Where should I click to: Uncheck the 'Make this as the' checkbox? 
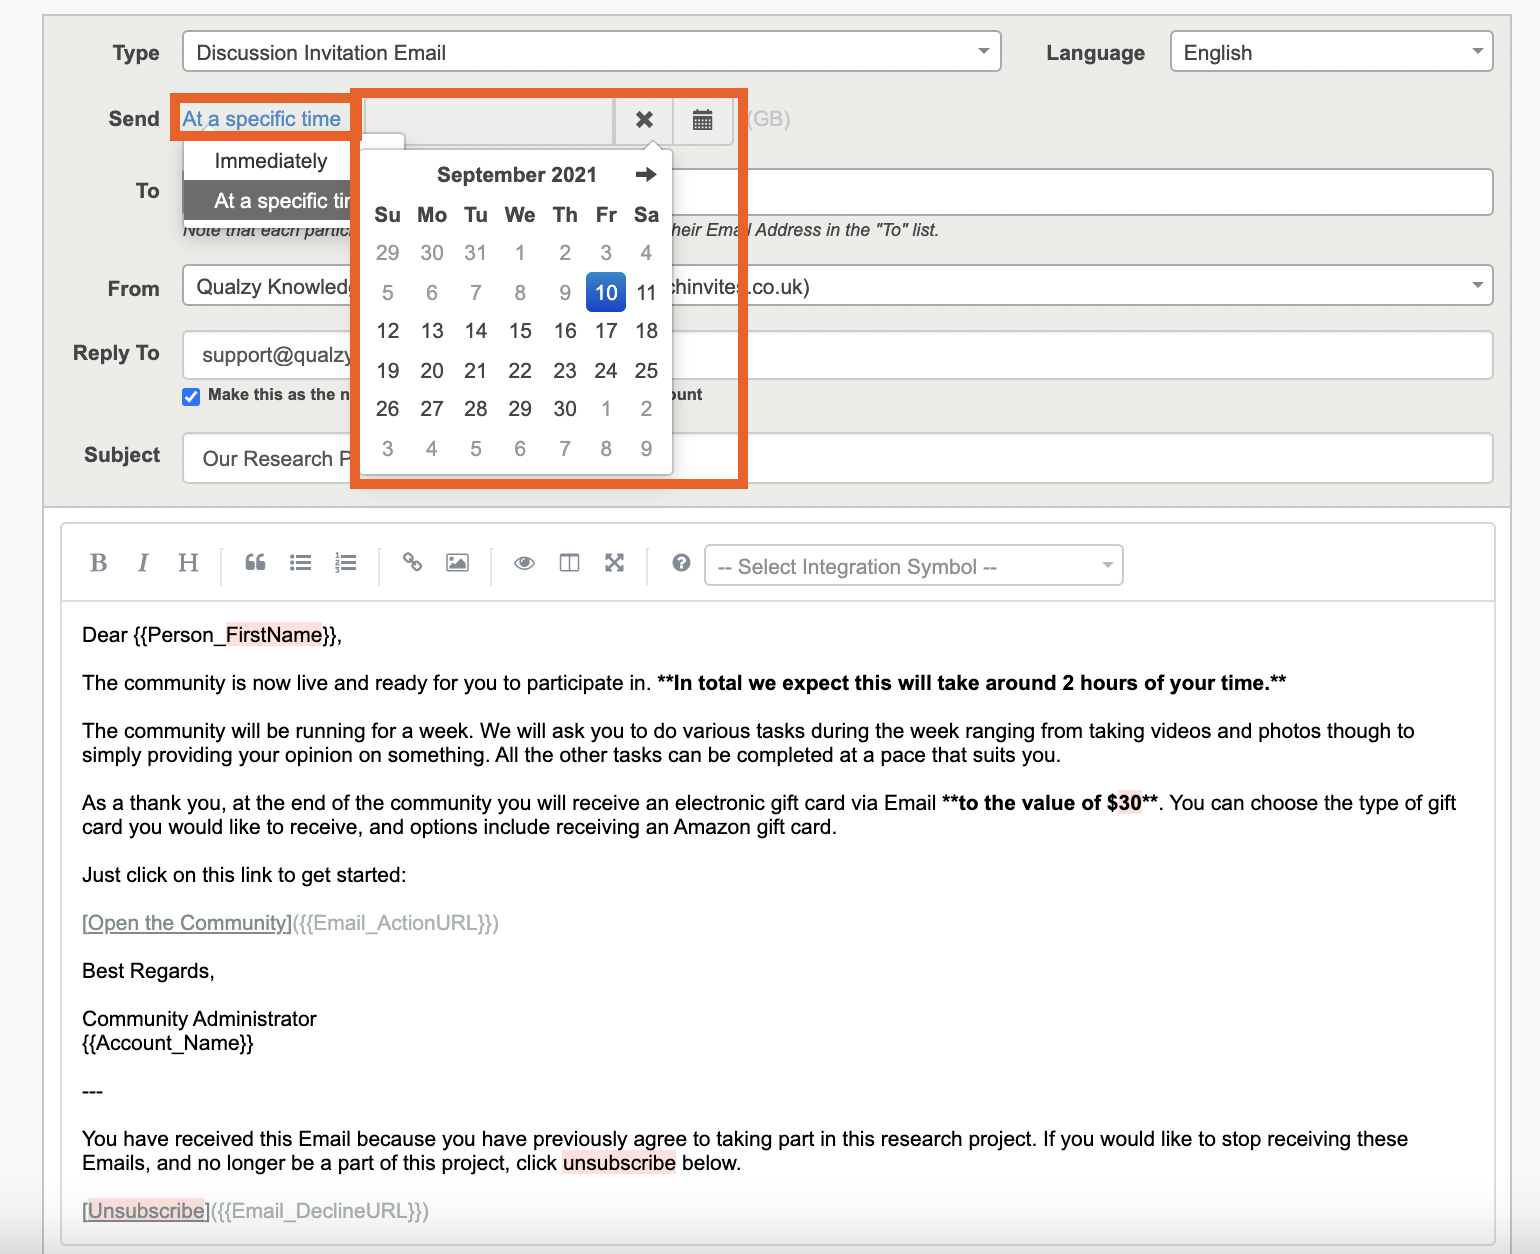191,396
